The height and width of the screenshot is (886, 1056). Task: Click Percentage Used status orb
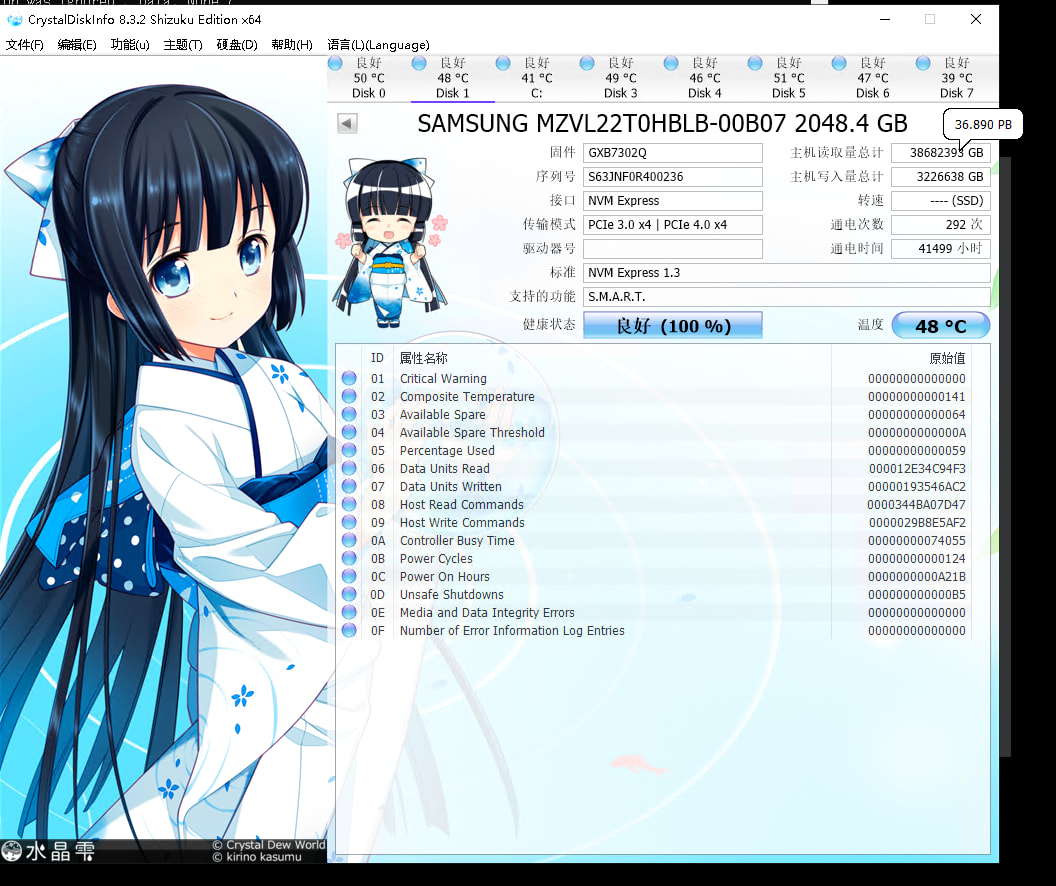[x=349, y=450]
